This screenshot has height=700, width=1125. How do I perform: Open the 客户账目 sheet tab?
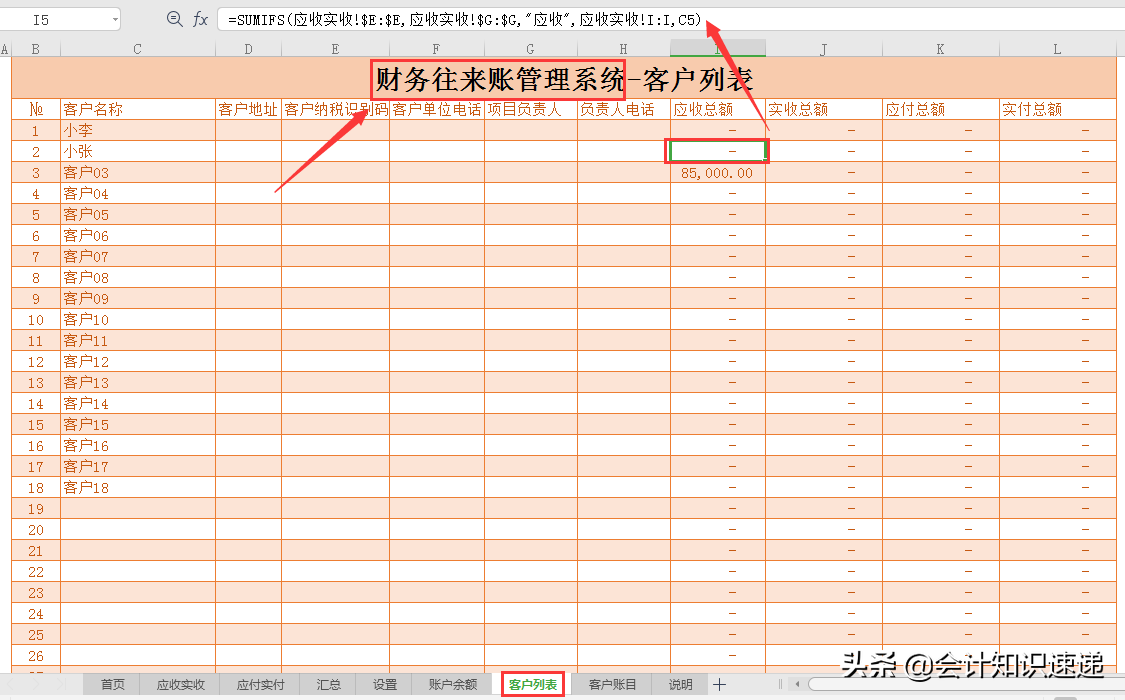click(610, 685)
